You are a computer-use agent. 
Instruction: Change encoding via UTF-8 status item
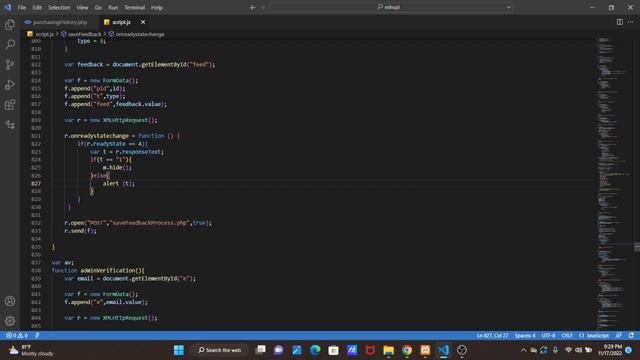[548, 336]
